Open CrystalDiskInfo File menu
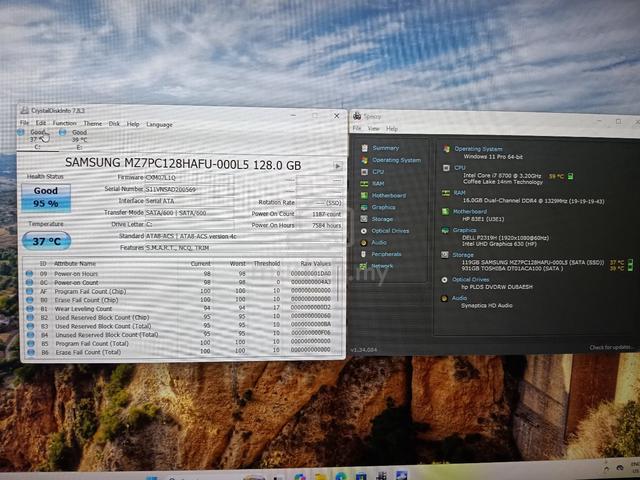Image resolution: width=640 pixels, height=480 pixels. coord(24,122)
